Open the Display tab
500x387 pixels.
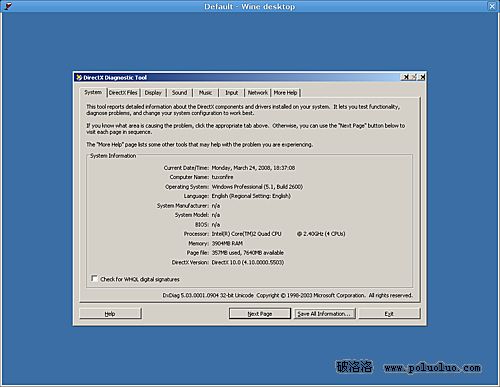153,93
